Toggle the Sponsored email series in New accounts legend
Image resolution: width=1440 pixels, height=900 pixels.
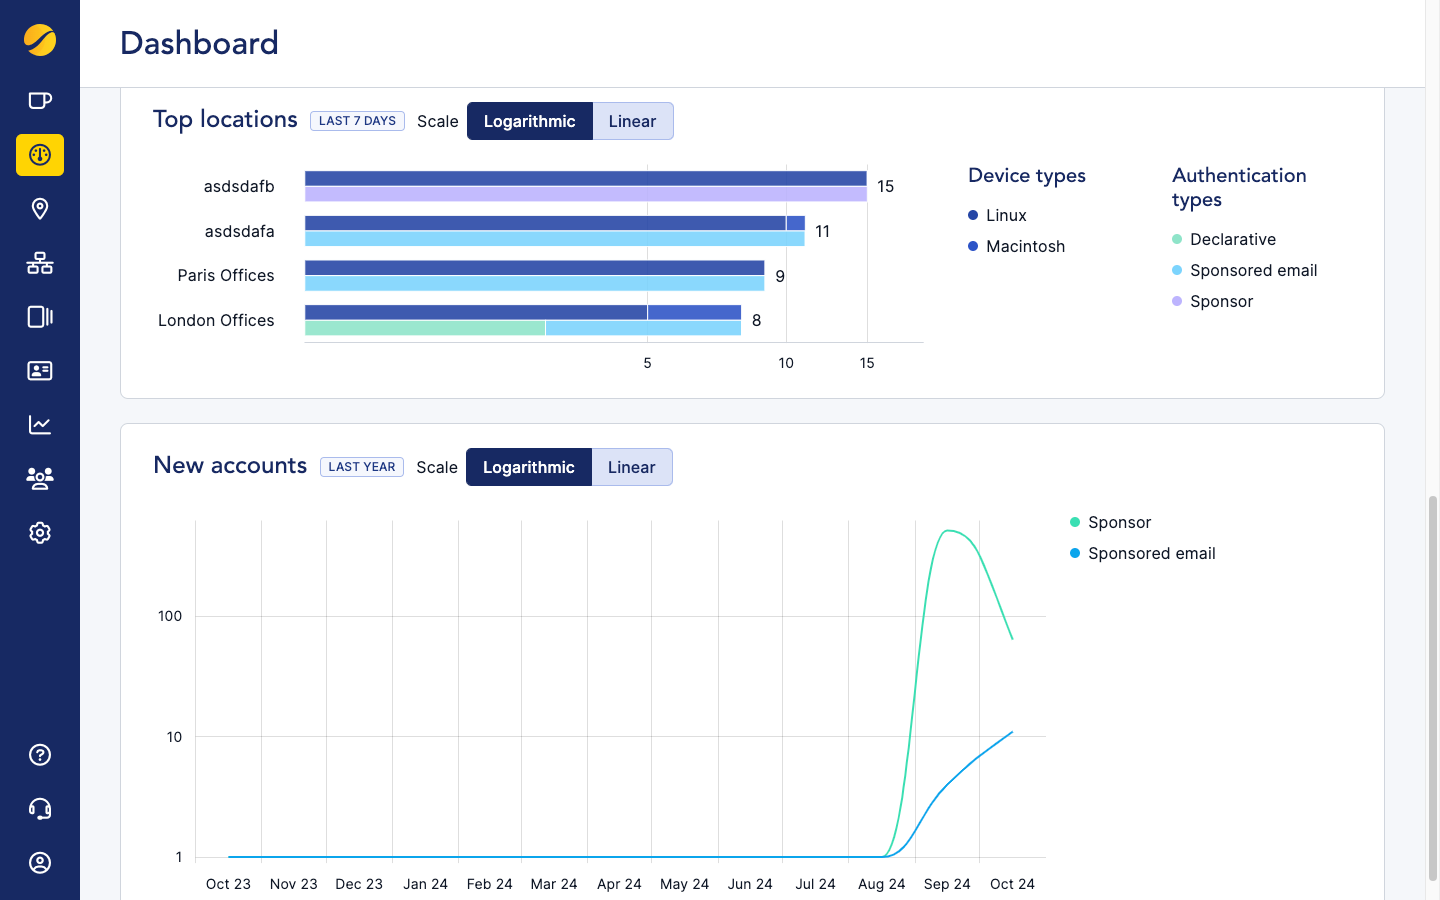pyautogui.click(x=1151, y=553)
